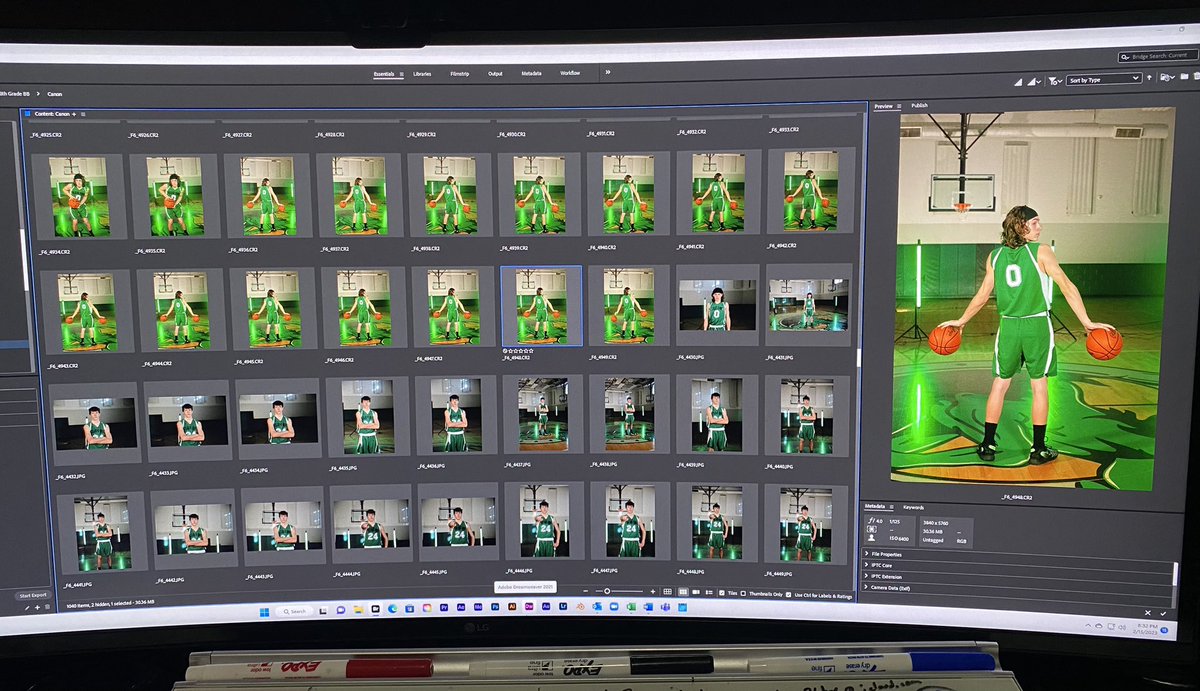Image resolution: width=1200 pixels, height=691 pixels.
Task: Expand more workspaces double-chevron
Action: [x=607, y=72]
